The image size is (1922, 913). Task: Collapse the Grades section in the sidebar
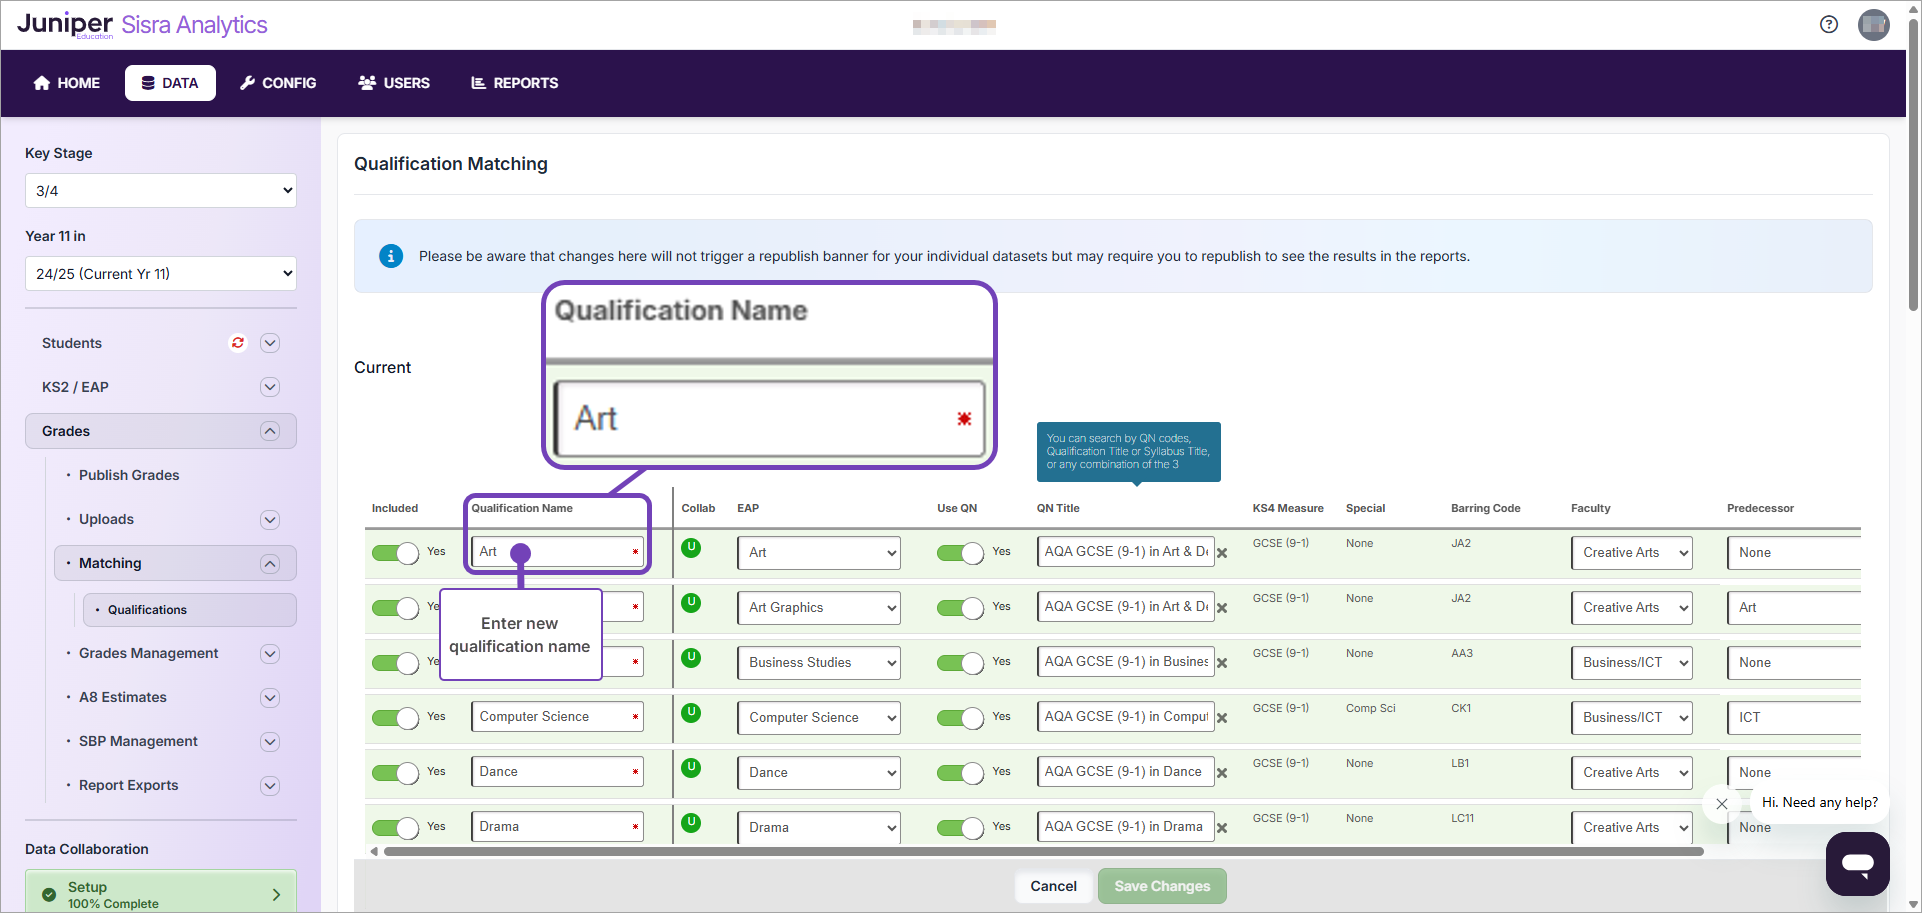tap(269, 431)
